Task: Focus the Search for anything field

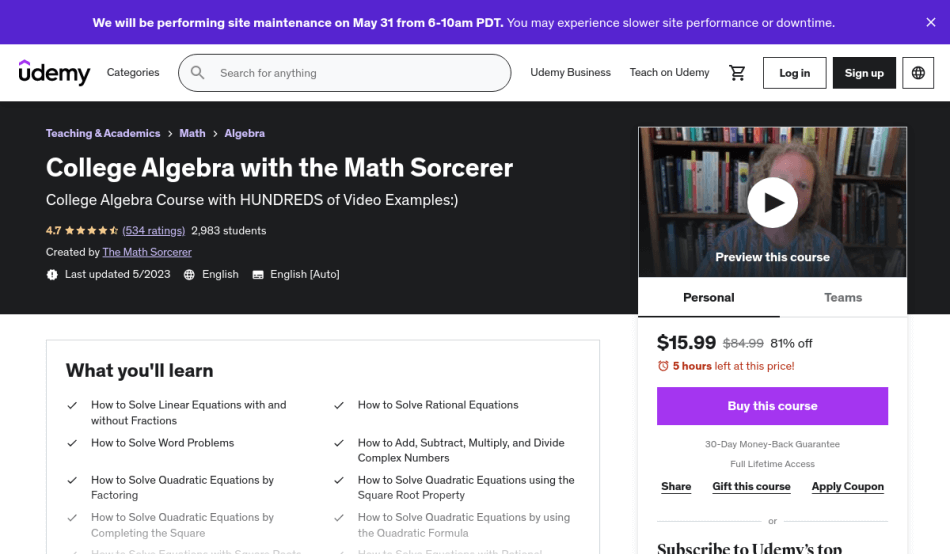Action: point(360,73)
